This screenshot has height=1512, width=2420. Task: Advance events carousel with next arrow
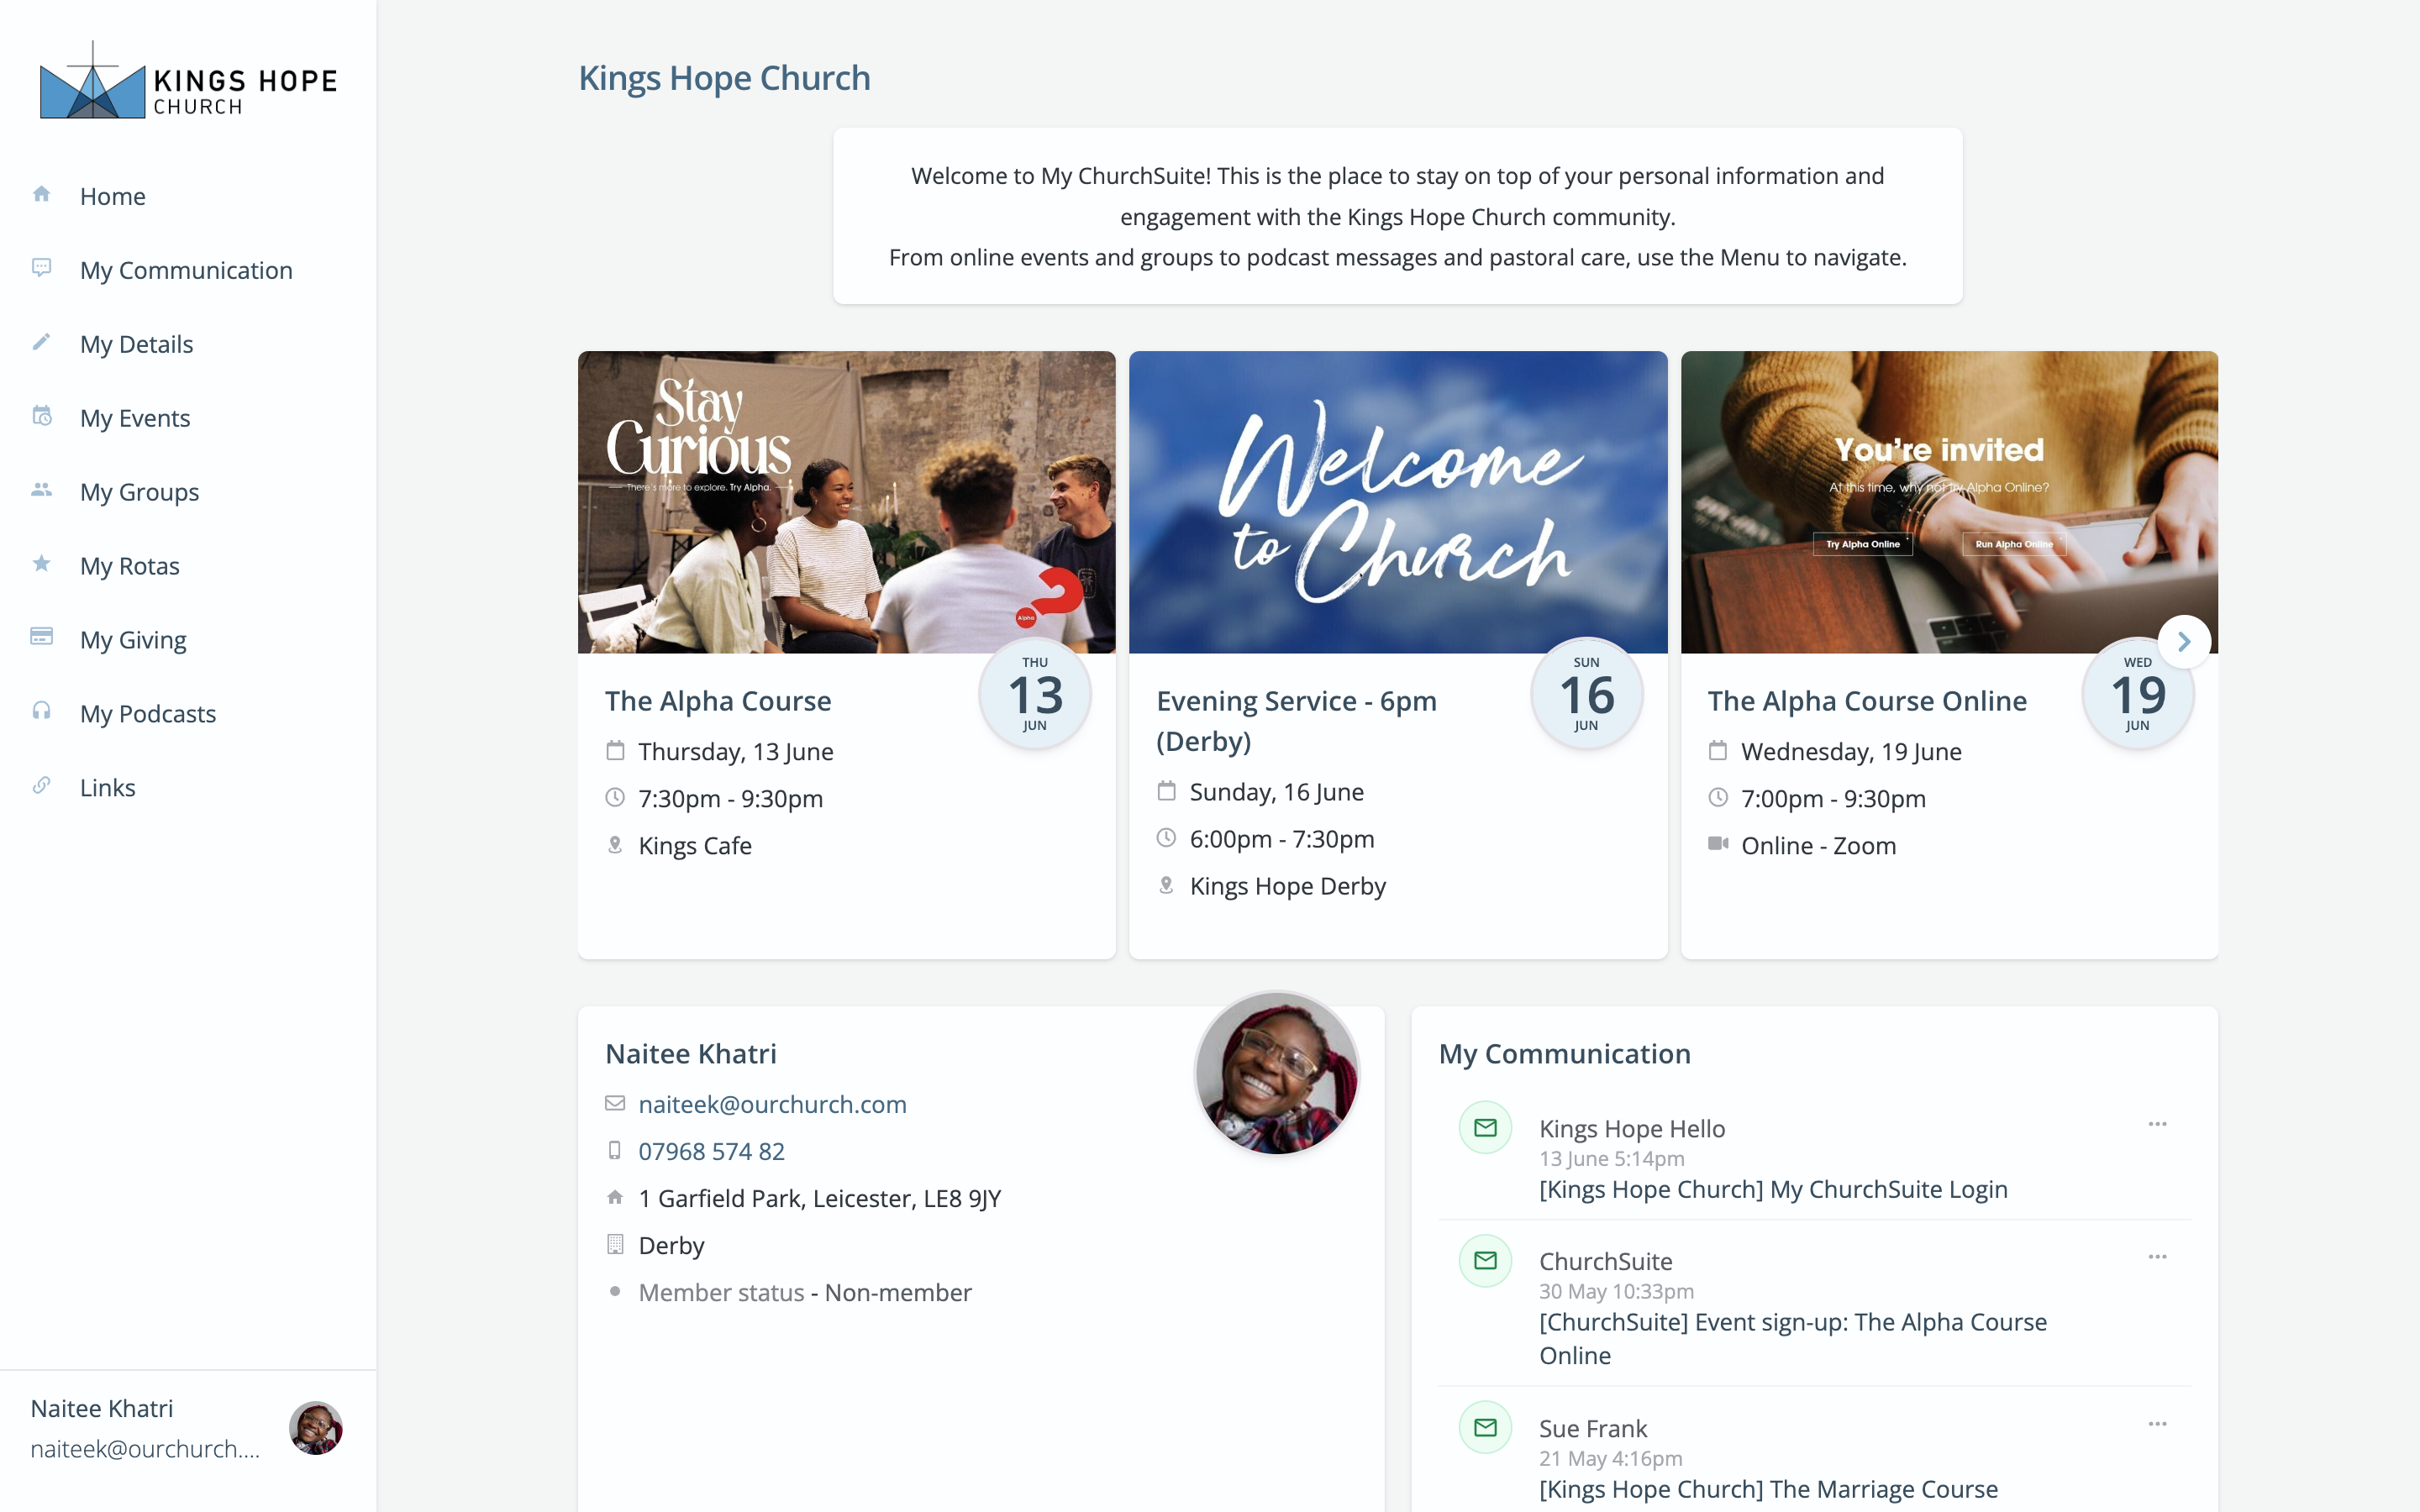[2184, 642]
